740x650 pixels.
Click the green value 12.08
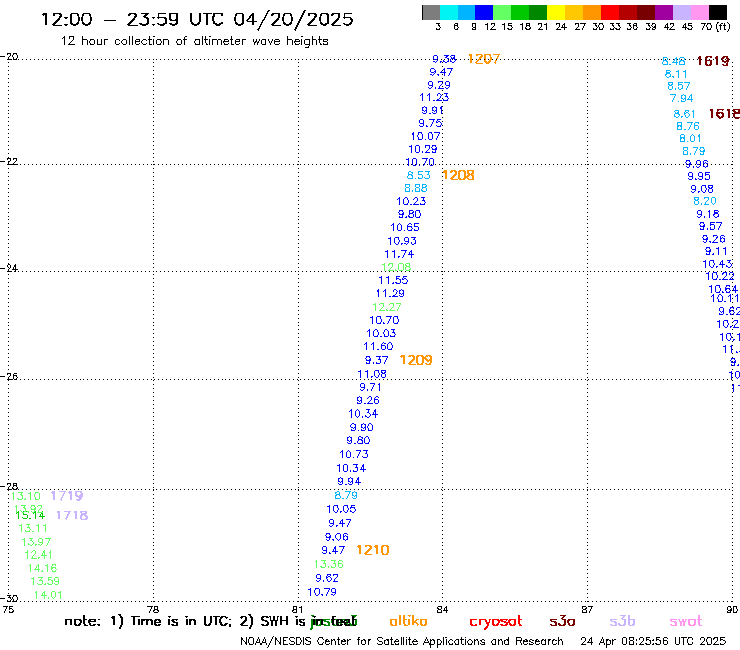pos(396,267)
